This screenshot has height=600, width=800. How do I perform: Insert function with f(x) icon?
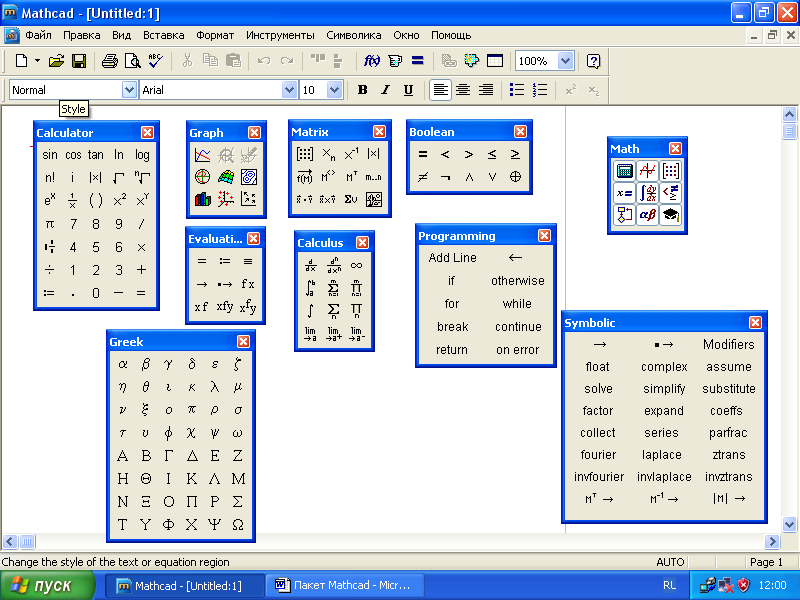coord(371,61)
